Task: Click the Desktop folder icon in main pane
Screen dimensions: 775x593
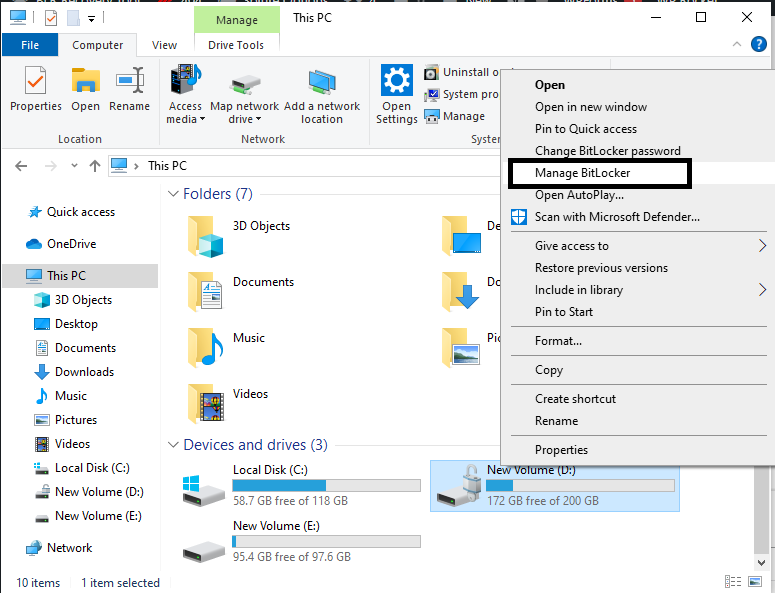Action: 462,237
